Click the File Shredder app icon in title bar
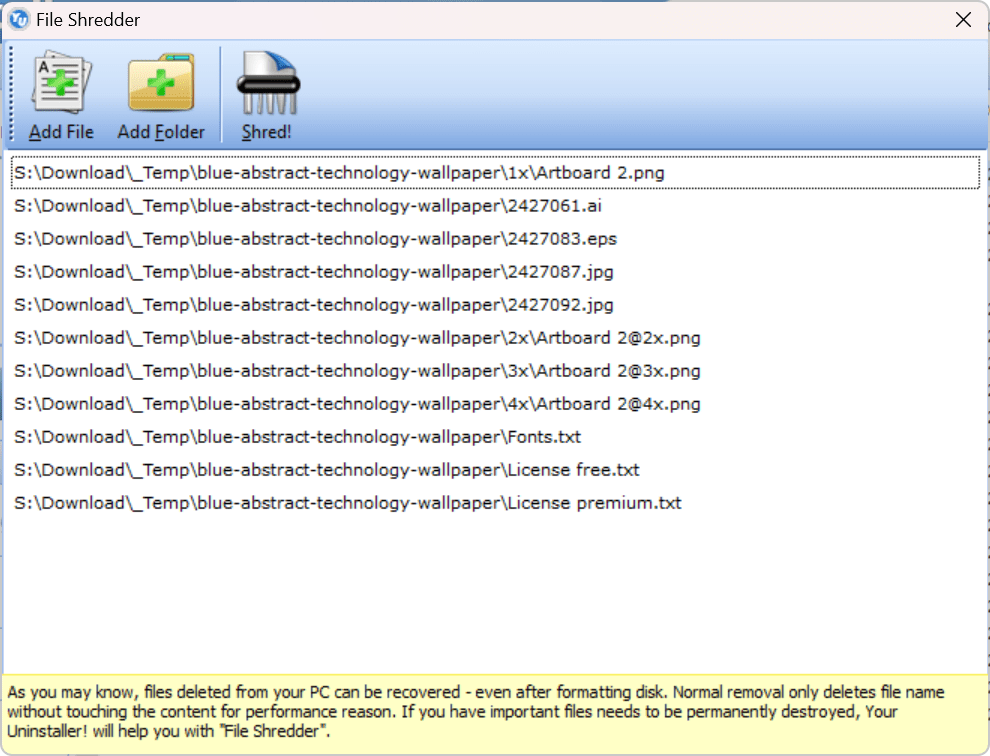The width and height of the screenshot is (990, 756). point(18,20)
